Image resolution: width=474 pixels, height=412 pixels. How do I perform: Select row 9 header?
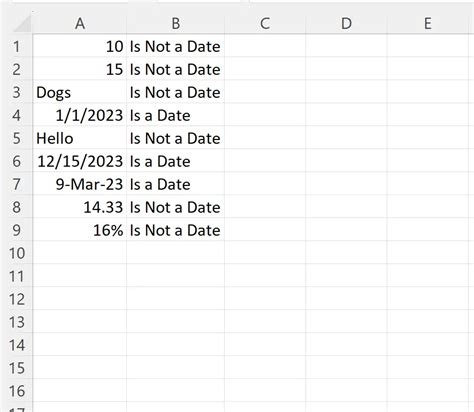tap(17, 230)
